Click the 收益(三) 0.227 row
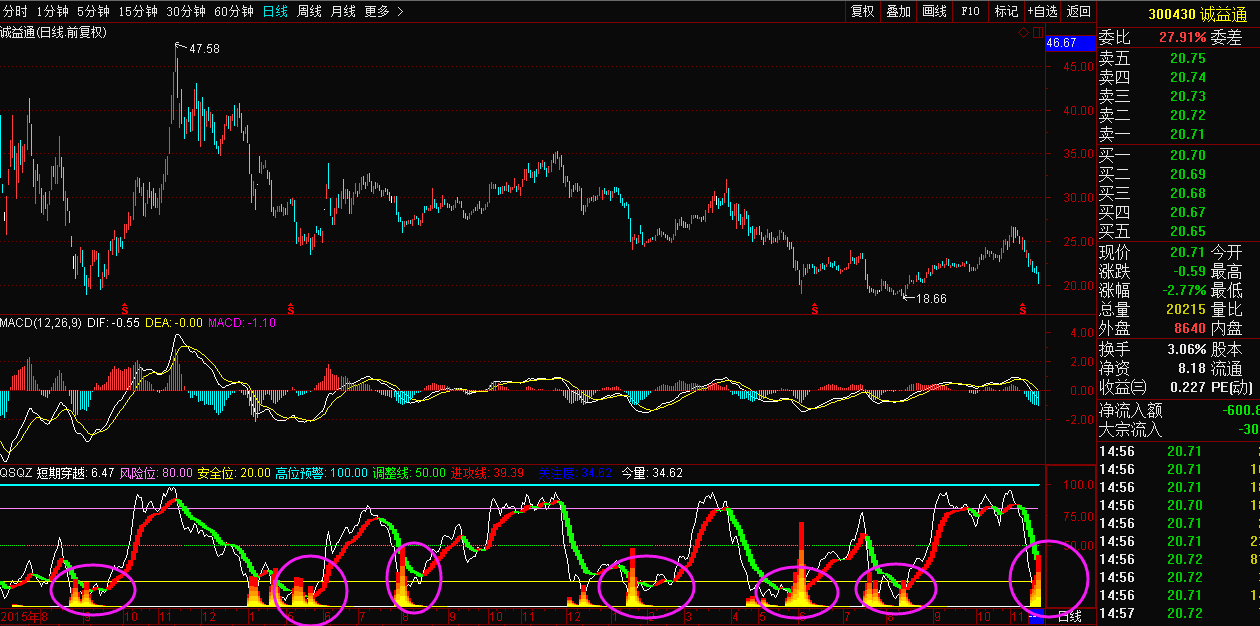This screenshot has height=626, width=1260. [1179, 387]
